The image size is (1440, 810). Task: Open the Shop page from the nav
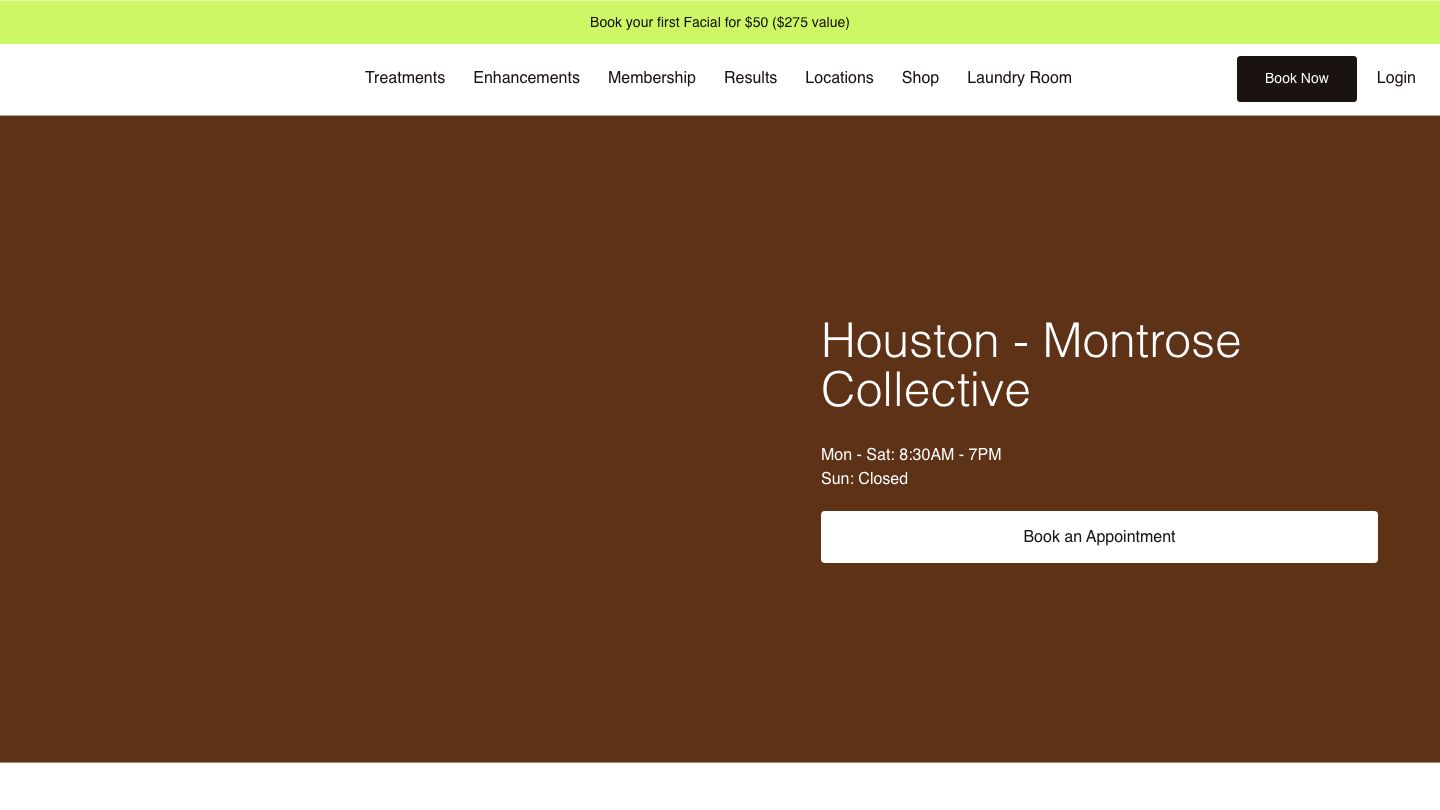[920, 78]
